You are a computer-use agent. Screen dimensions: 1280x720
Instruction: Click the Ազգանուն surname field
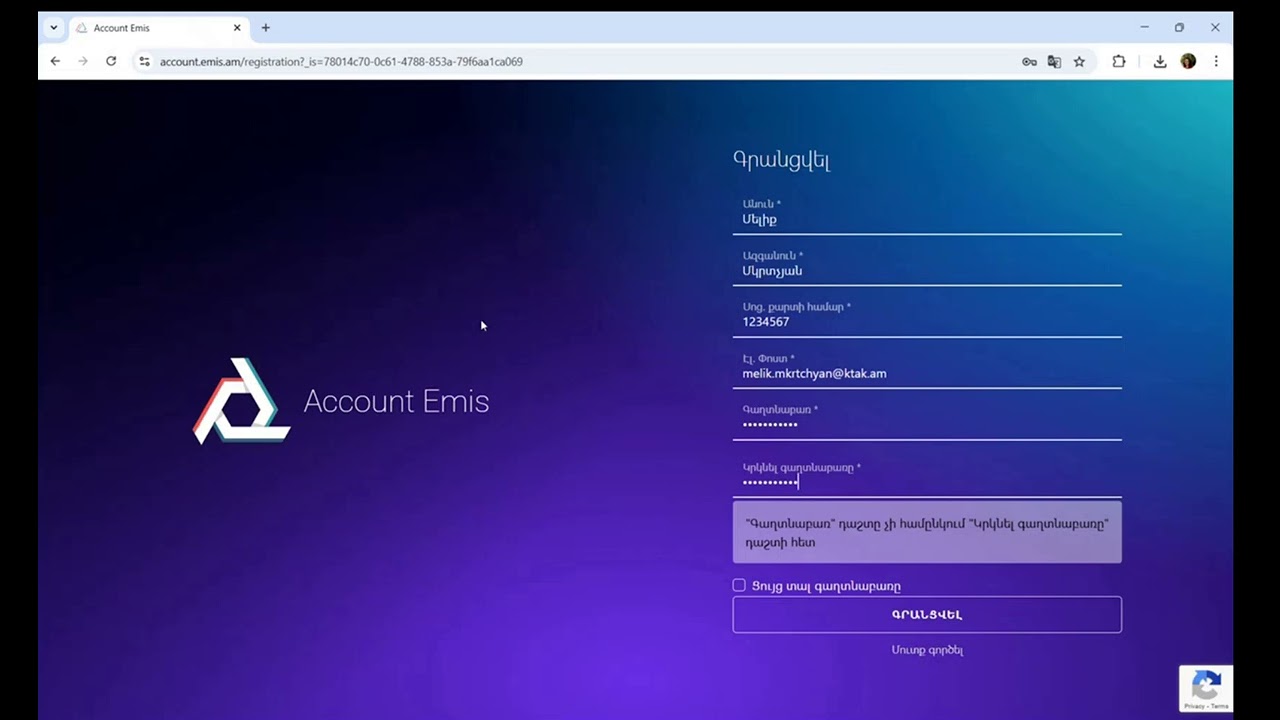point(927,265)
